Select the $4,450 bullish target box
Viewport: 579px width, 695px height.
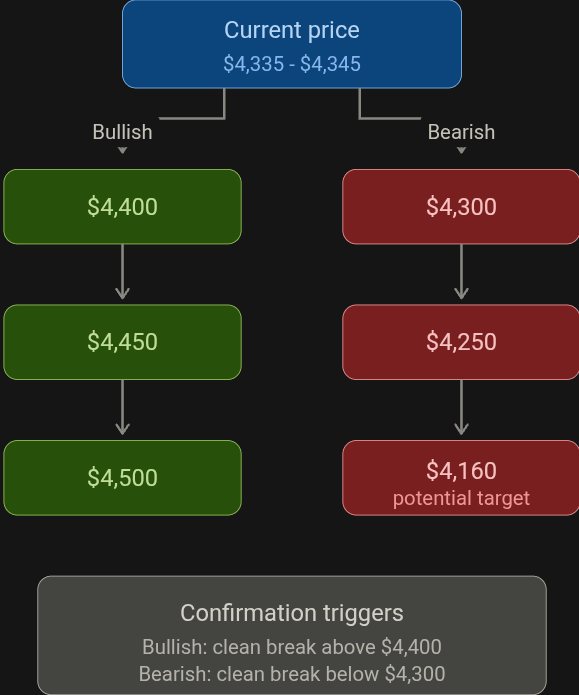[x=122, y=342]
